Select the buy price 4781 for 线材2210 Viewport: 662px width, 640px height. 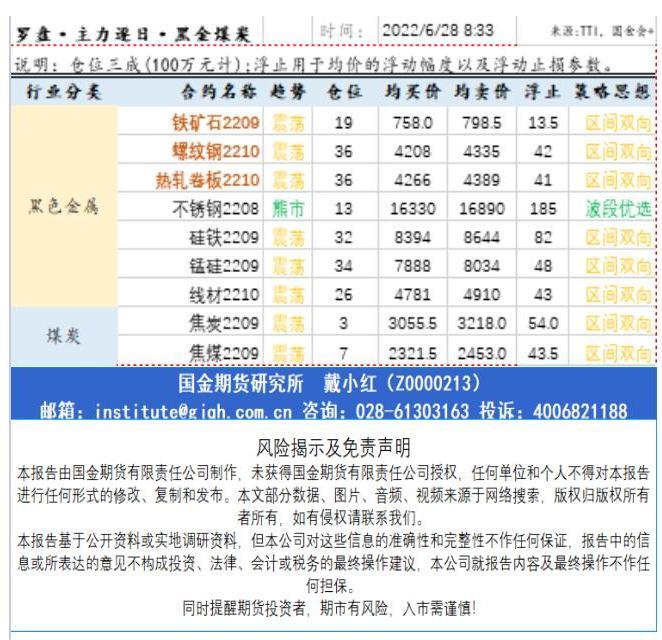pos(412,295)
